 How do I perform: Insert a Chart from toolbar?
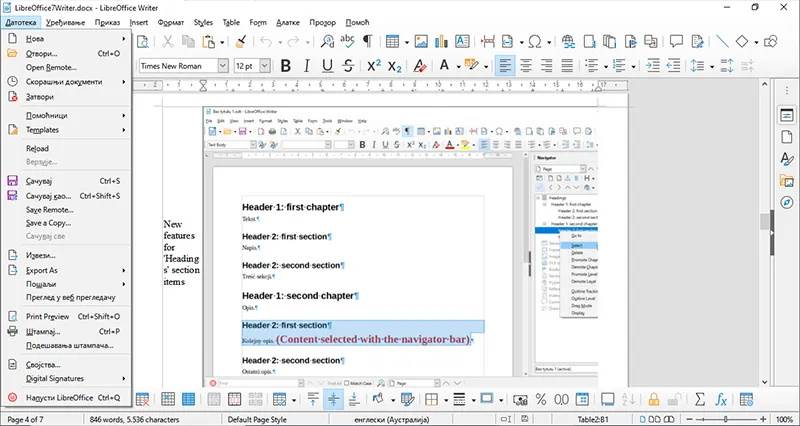tap(441, 41)
